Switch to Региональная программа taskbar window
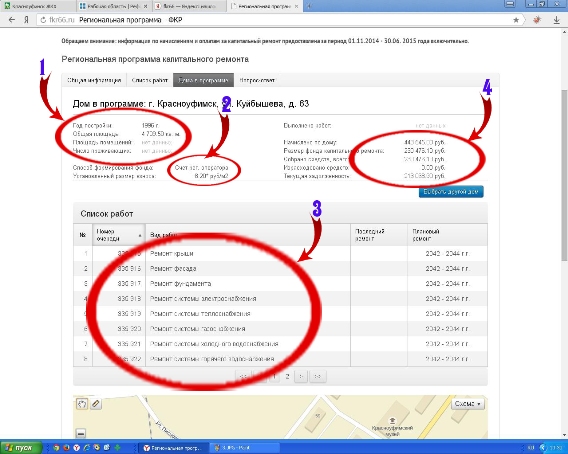Screen dimensions: 568x454 (x=173, y=448)
